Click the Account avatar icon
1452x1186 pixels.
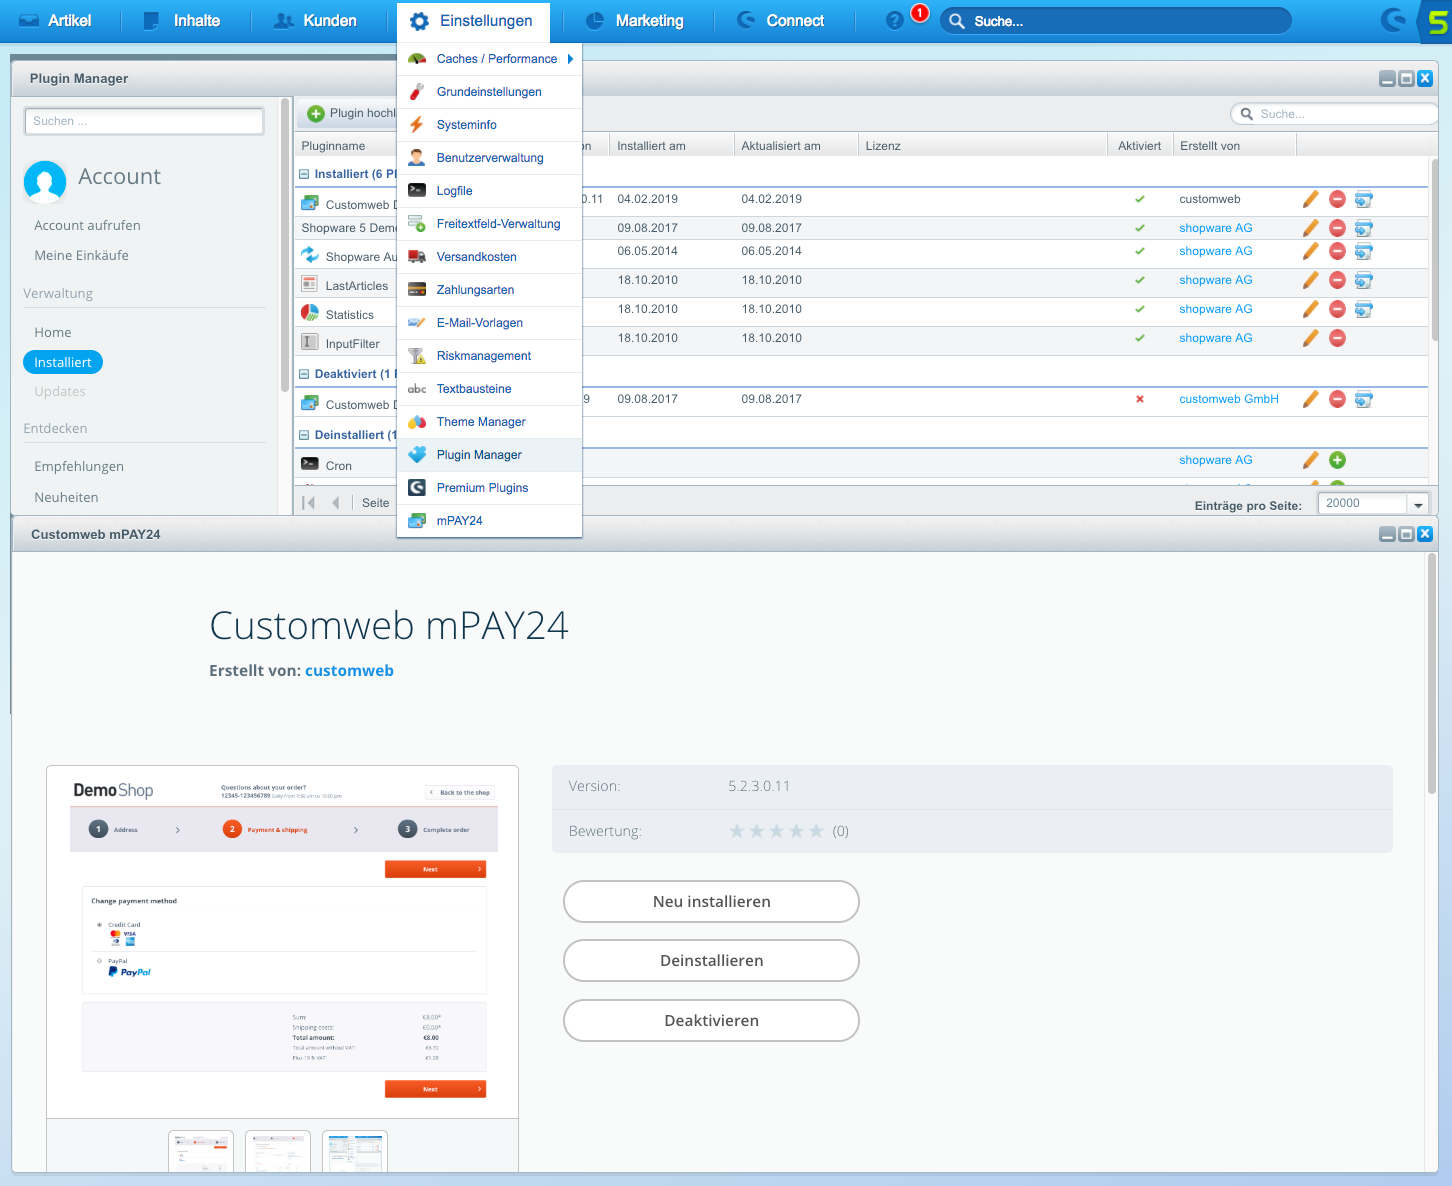tap(45, 181)
